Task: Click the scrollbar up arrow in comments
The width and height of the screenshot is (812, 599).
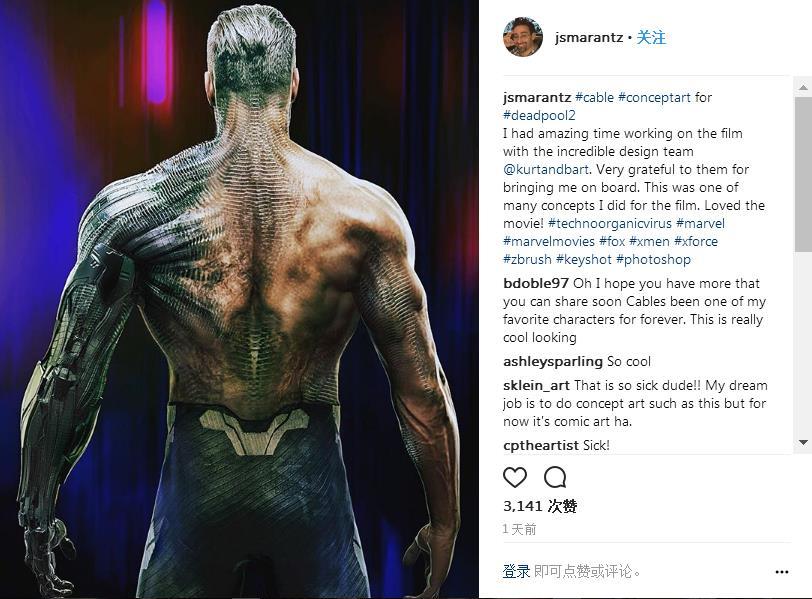Action: pyautogui.click(x=803, y=87)
